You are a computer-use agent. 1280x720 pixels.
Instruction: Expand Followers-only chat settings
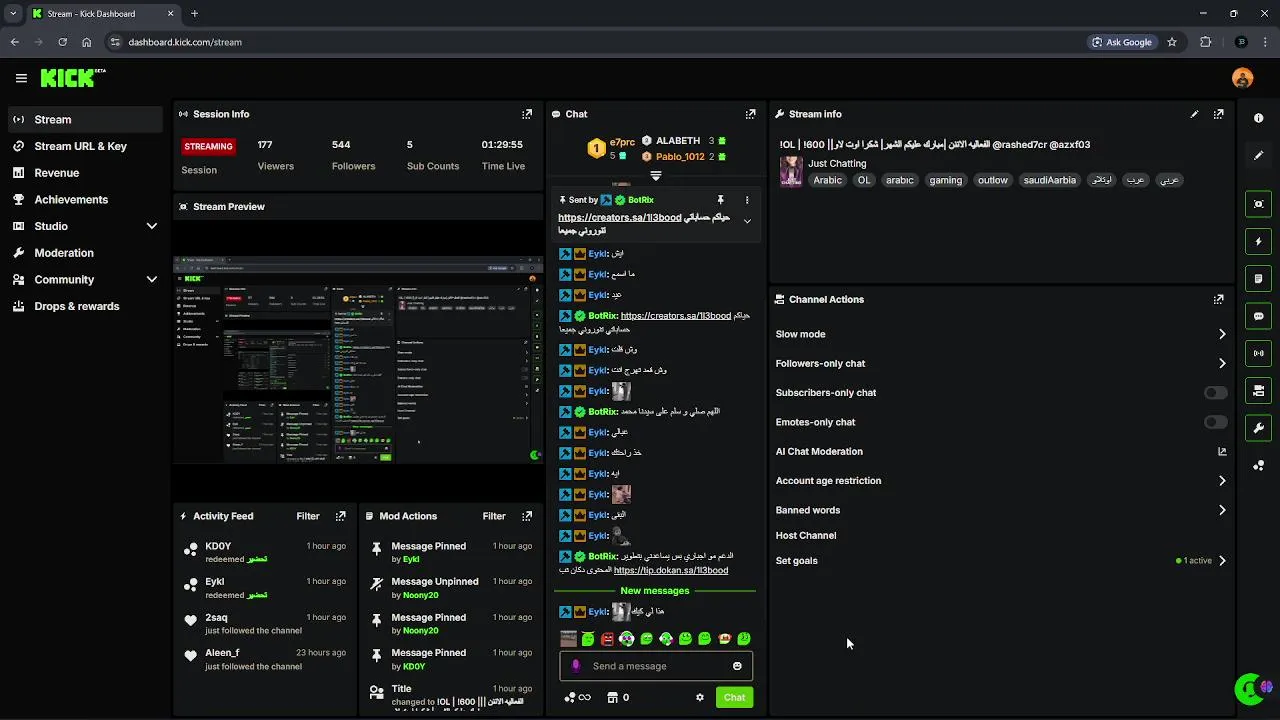tap(1222, 364)
